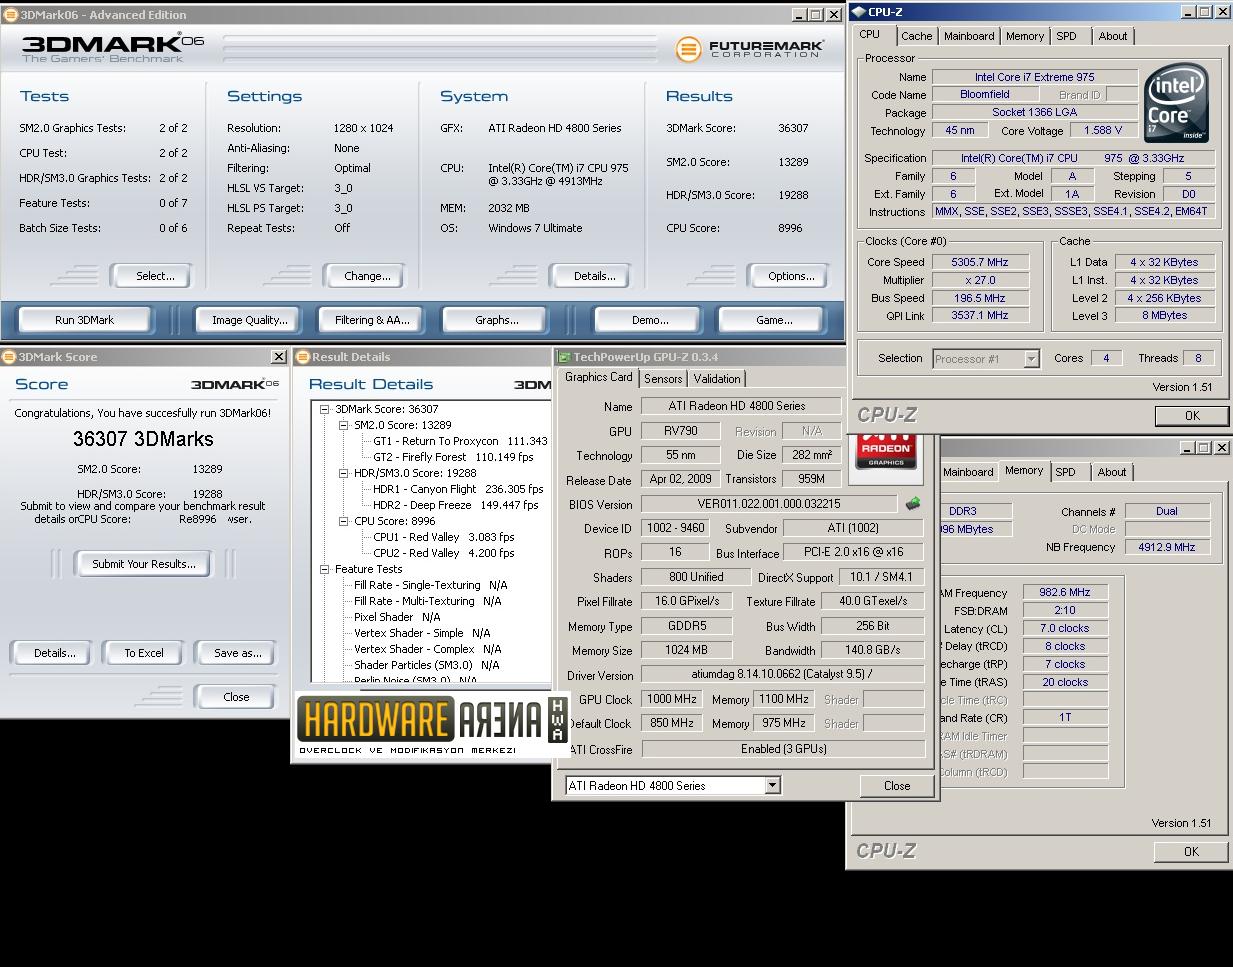Click Submit Your Results... button

144,564
